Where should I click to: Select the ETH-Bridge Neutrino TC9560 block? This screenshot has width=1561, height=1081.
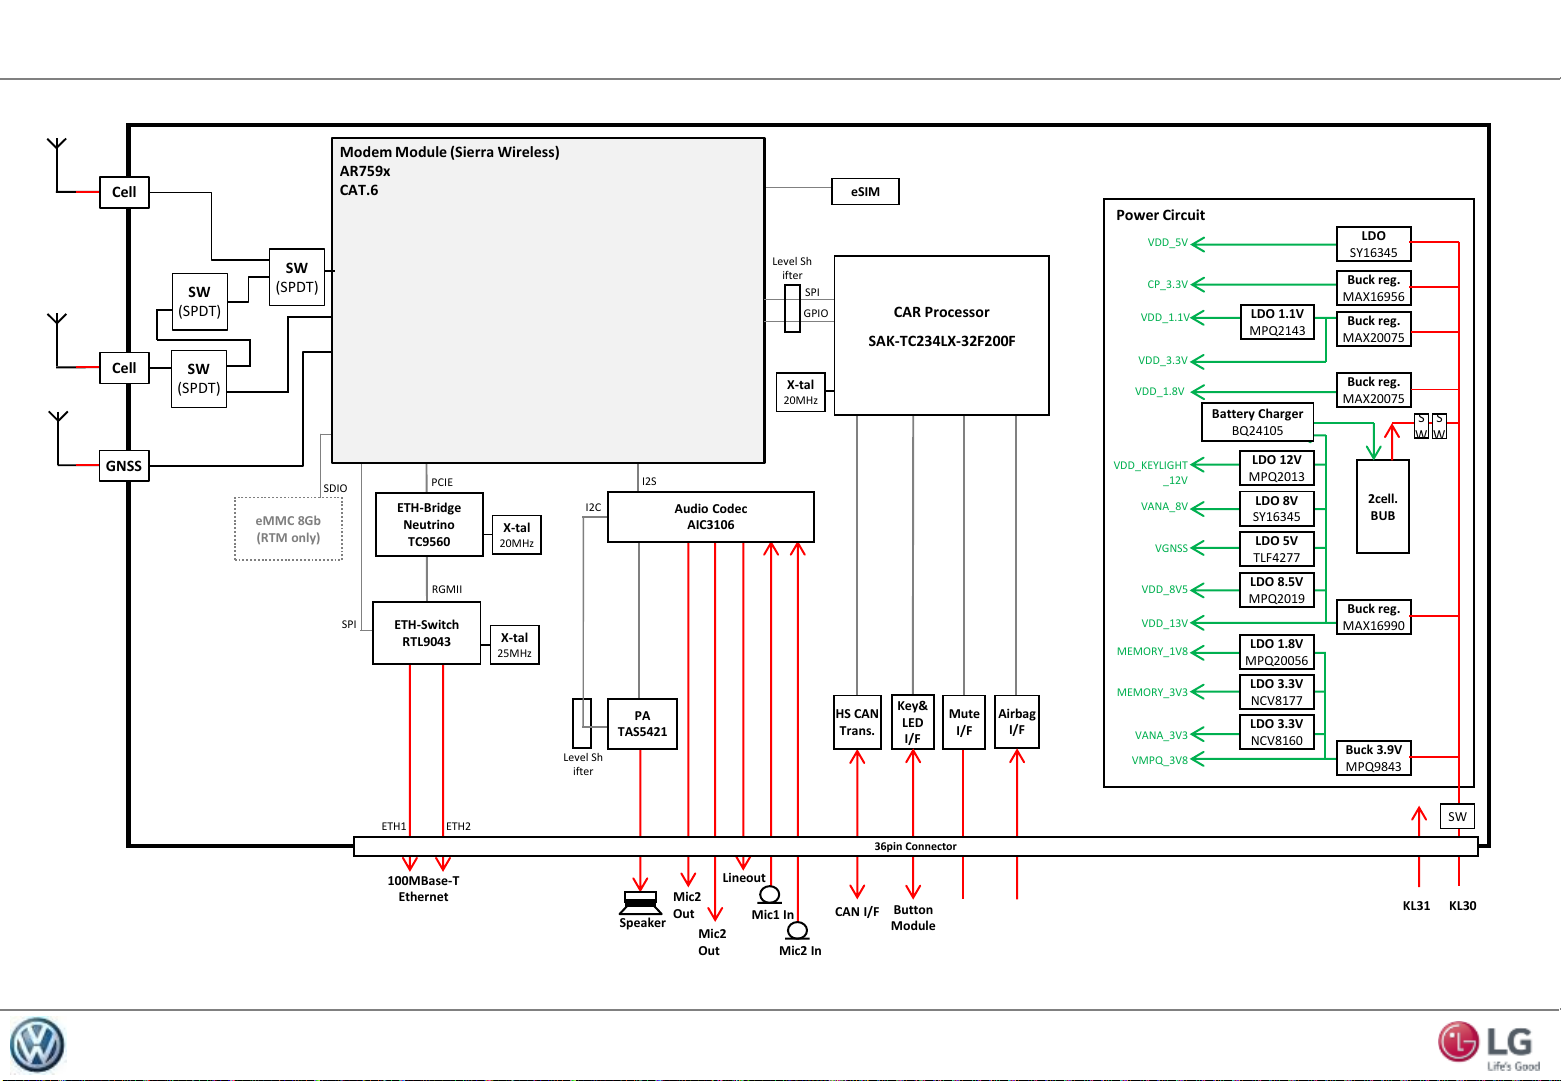pyautogui.click(x=429, y=524)
